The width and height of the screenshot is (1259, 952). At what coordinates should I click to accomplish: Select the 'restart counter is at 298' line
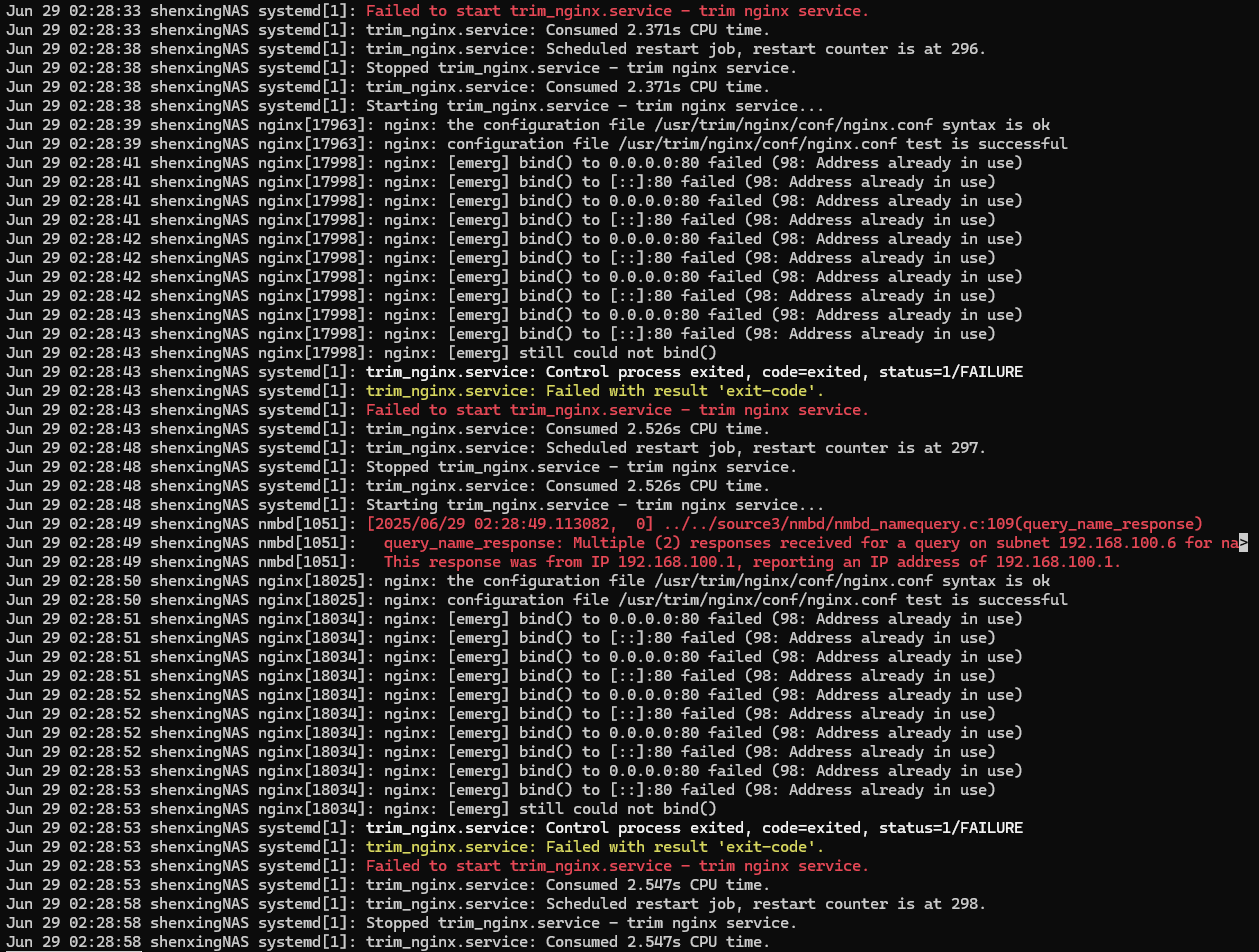[496, 904]
